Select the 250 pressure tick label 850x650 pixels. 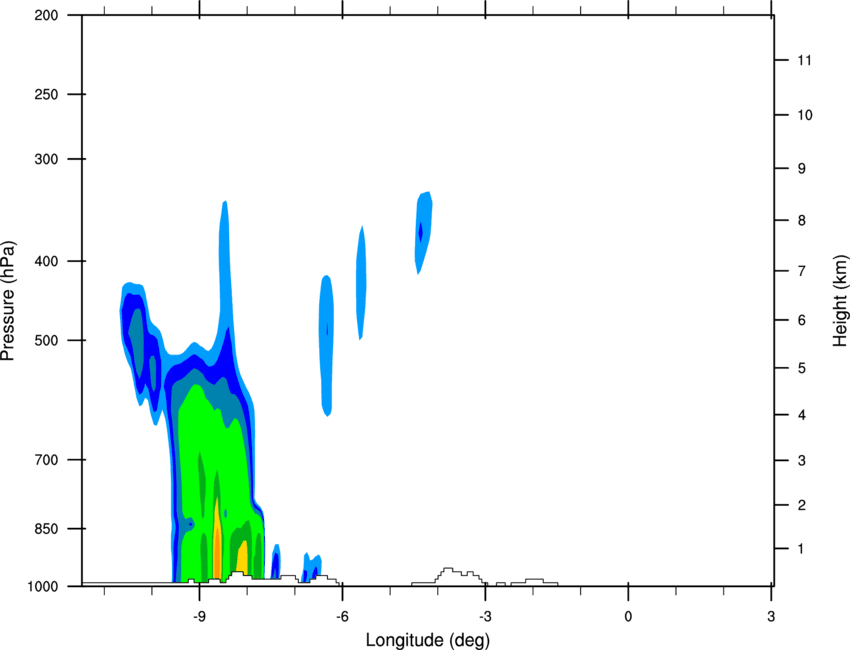46,94
